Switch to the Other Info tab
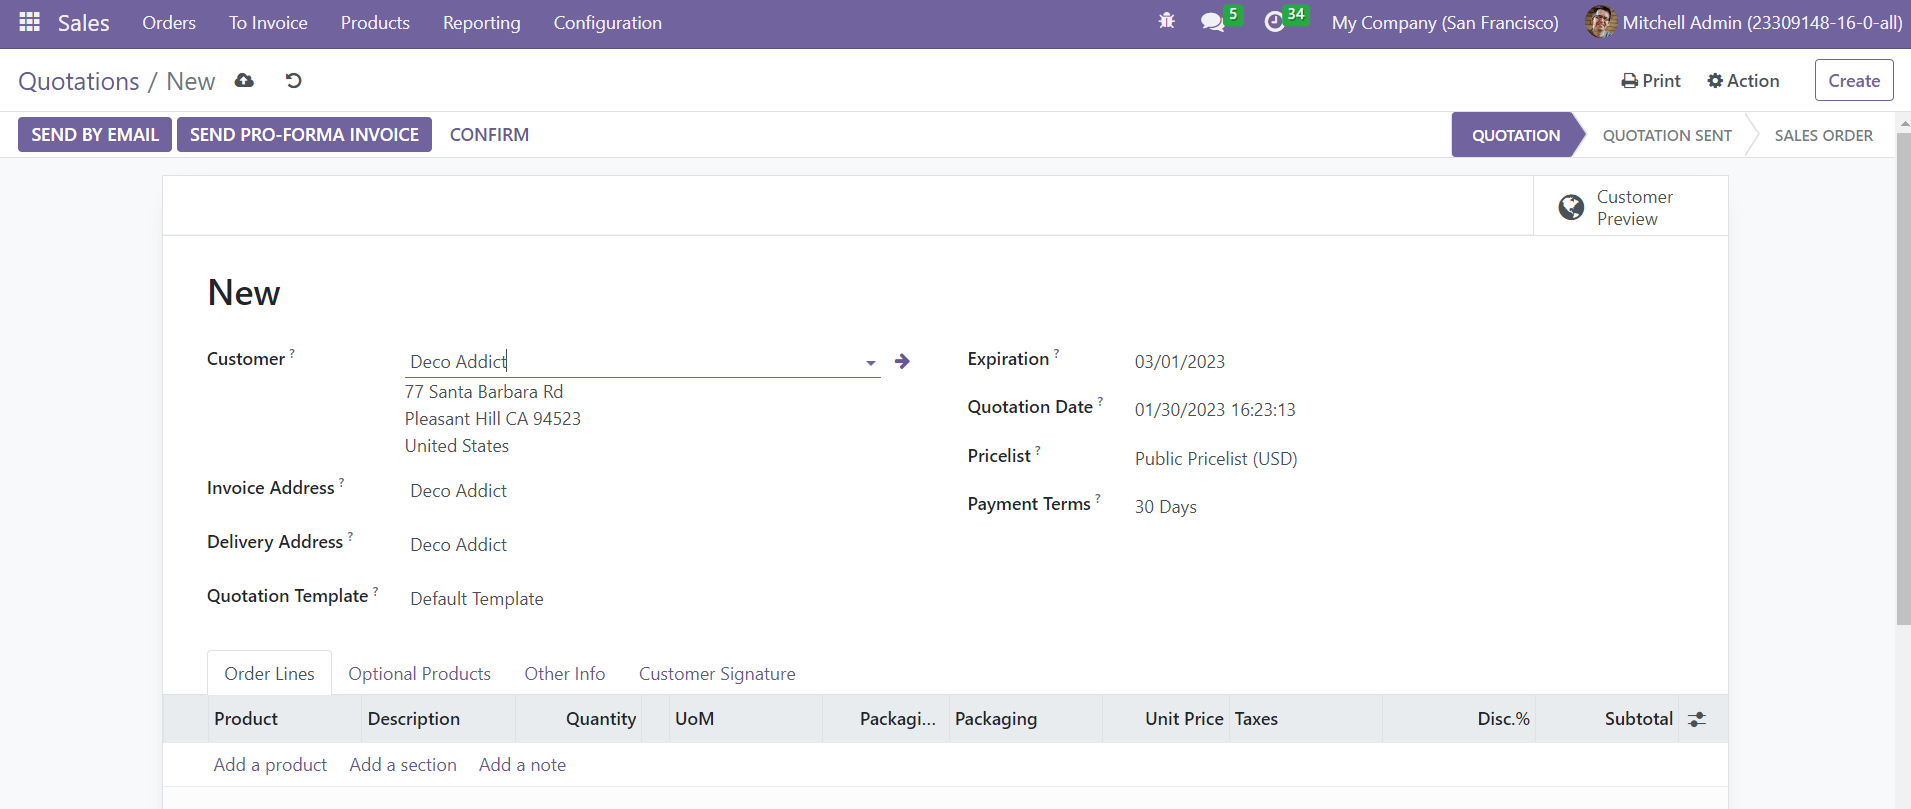The height and width of the screenshot is (809, 1911). click(x=565, y=674)
